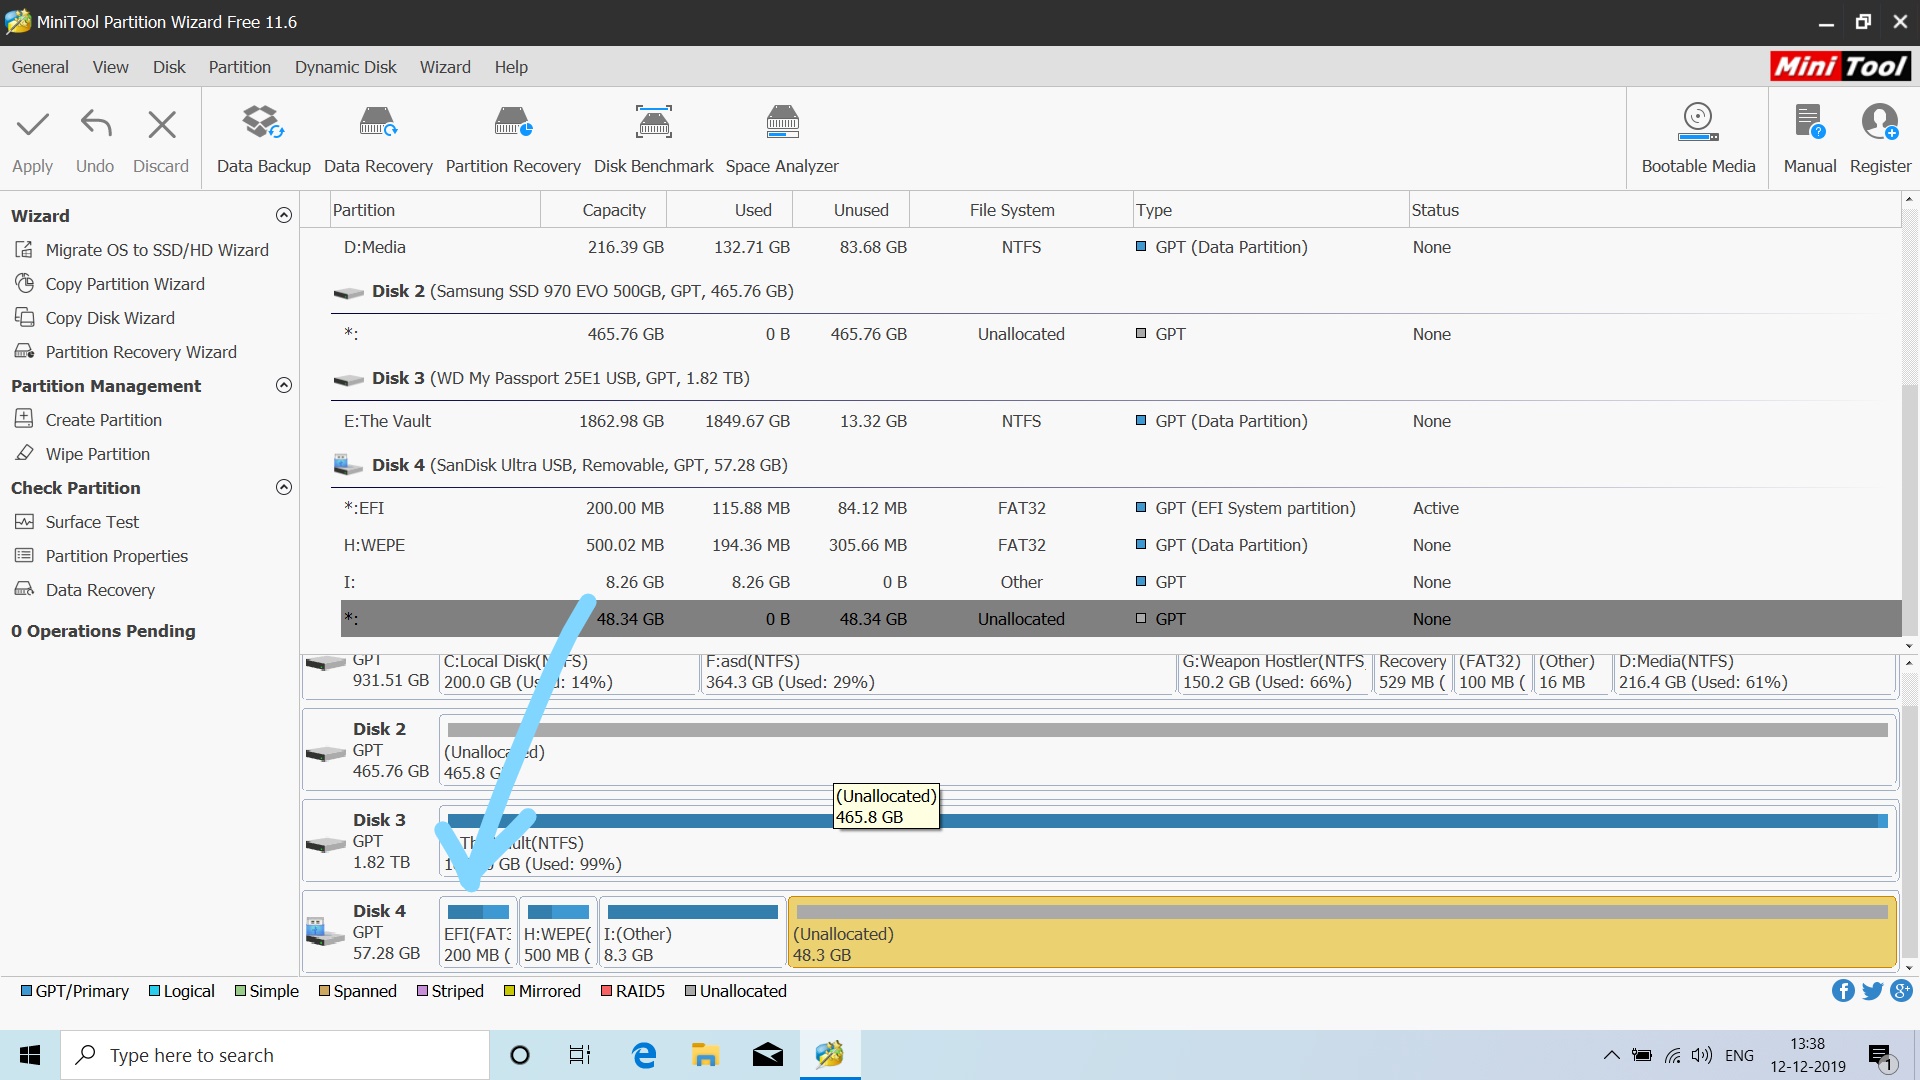
Task: Click the Windows Start button
Action: [x=30, y=1055]
